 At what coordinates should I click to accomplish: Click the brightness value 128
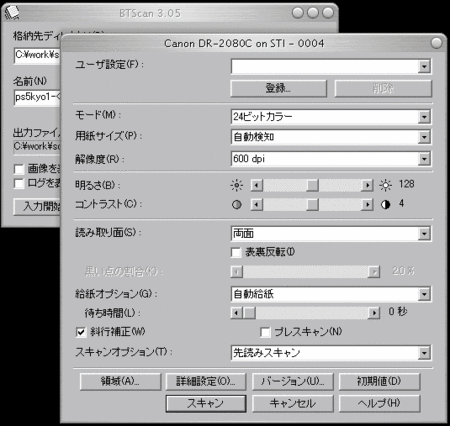(406, 184)
